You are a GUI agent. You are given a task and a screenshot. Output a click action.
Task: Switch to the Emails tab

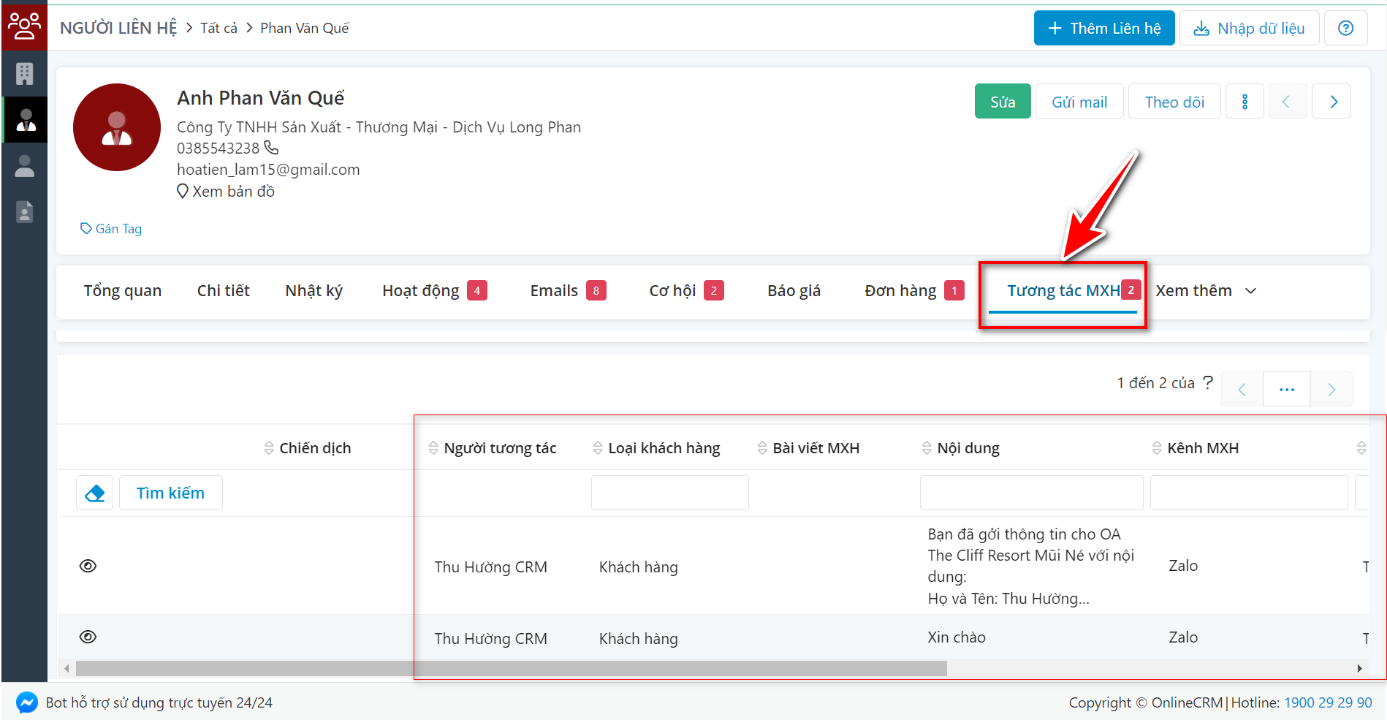point(553,290)
